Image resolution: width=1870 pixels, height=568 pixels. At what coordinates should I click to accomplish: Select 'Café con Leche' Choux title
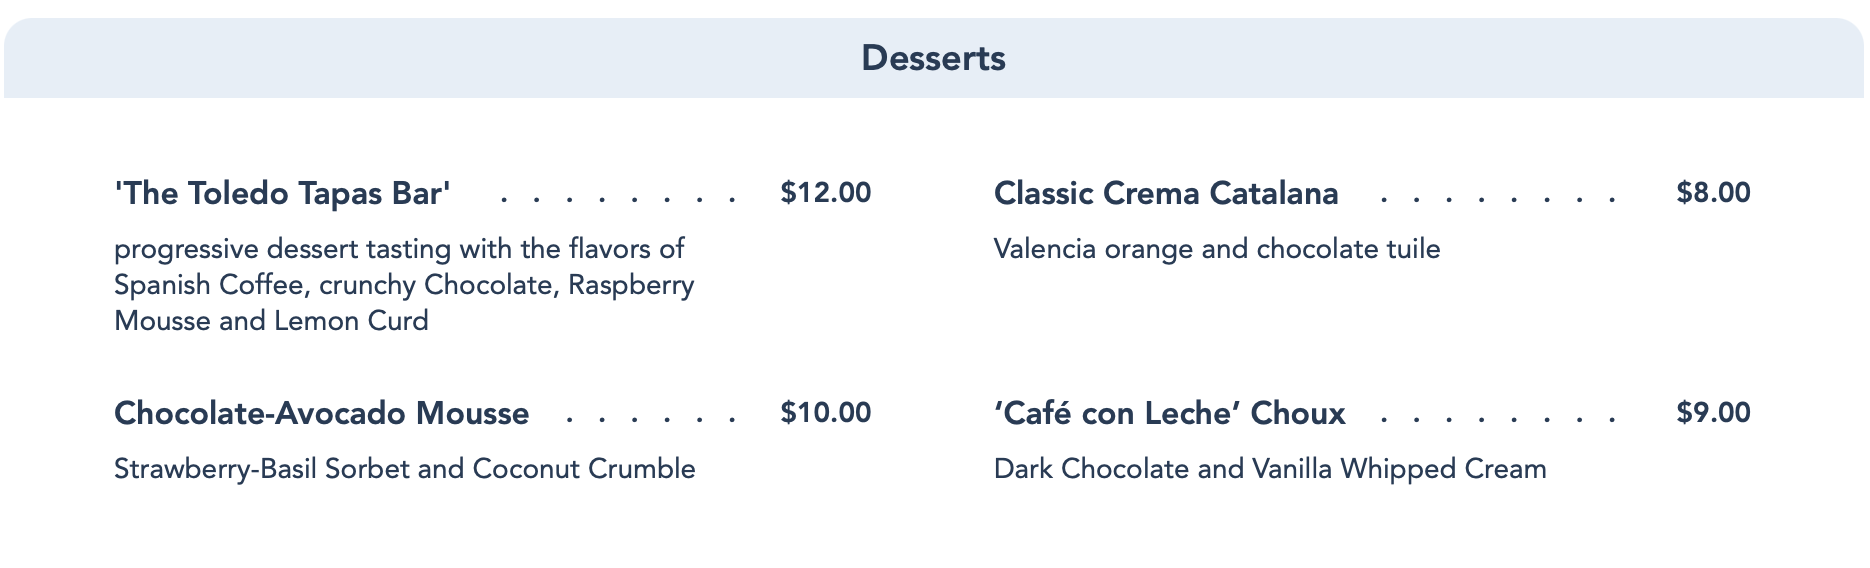[1170, 413]
